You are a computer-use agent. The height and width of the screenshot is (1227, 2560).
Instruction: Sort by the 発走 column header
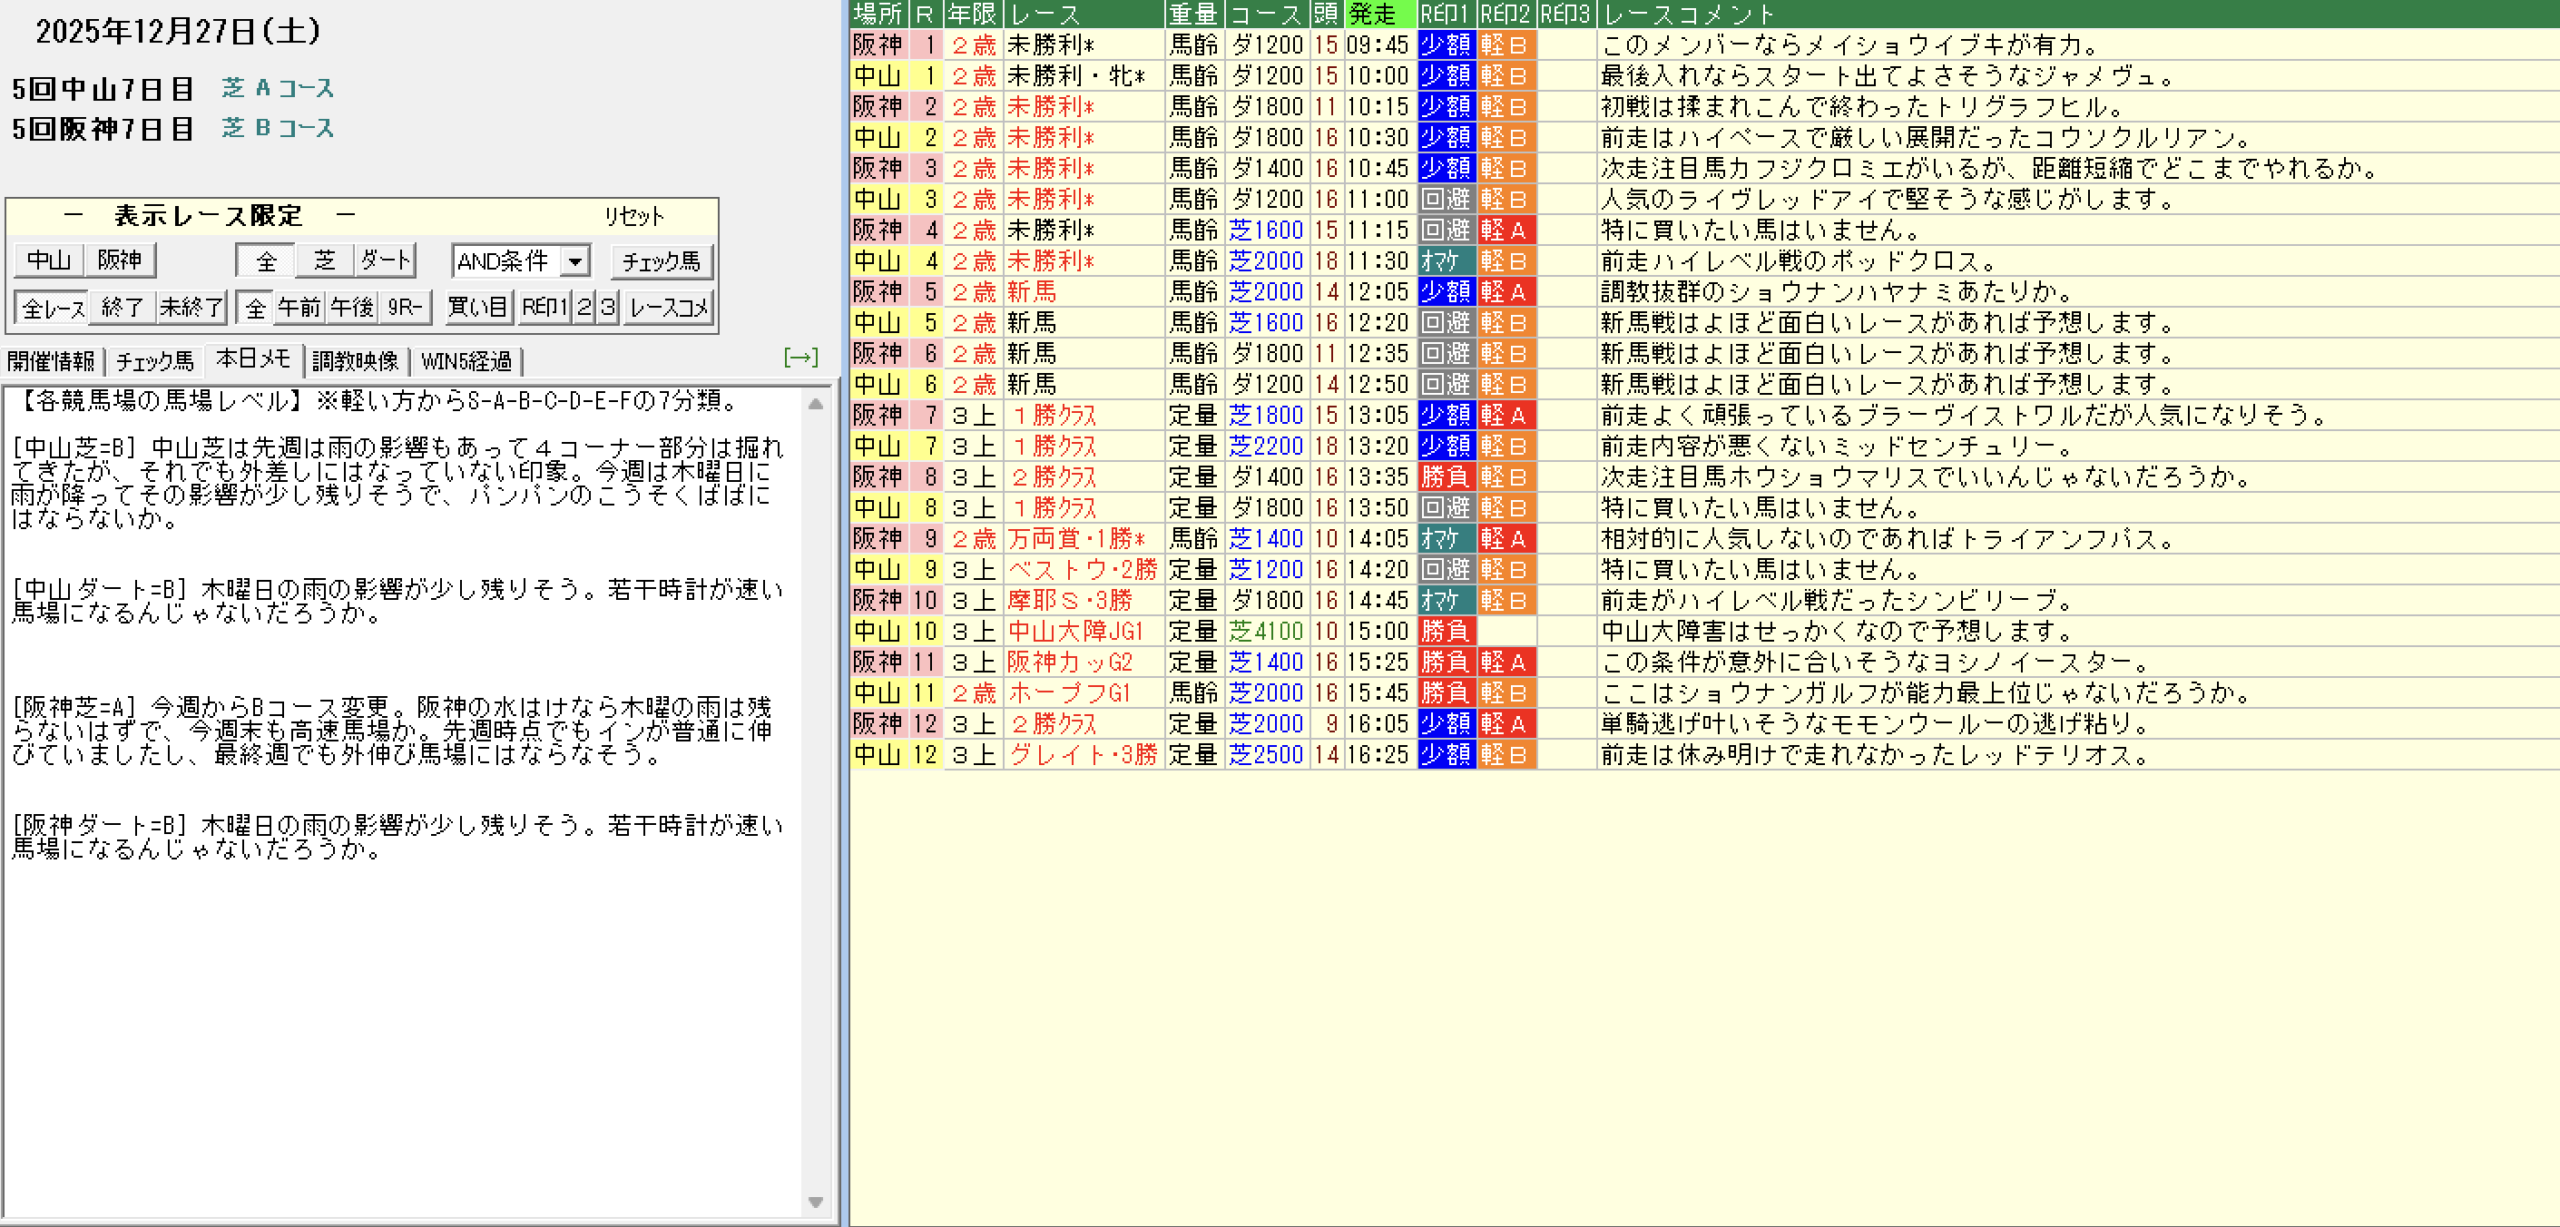tap(1378, 14)
